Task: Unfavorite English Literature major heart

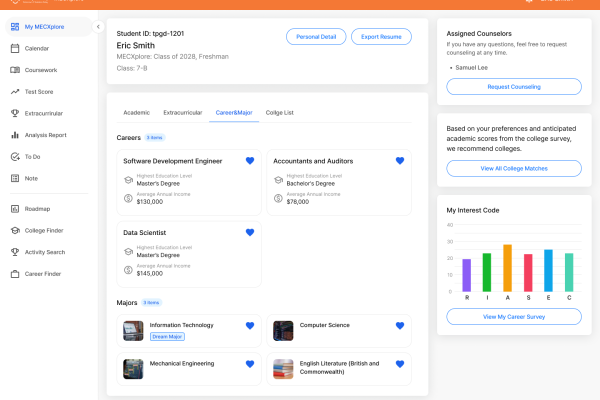Action: tap(400, 364)
